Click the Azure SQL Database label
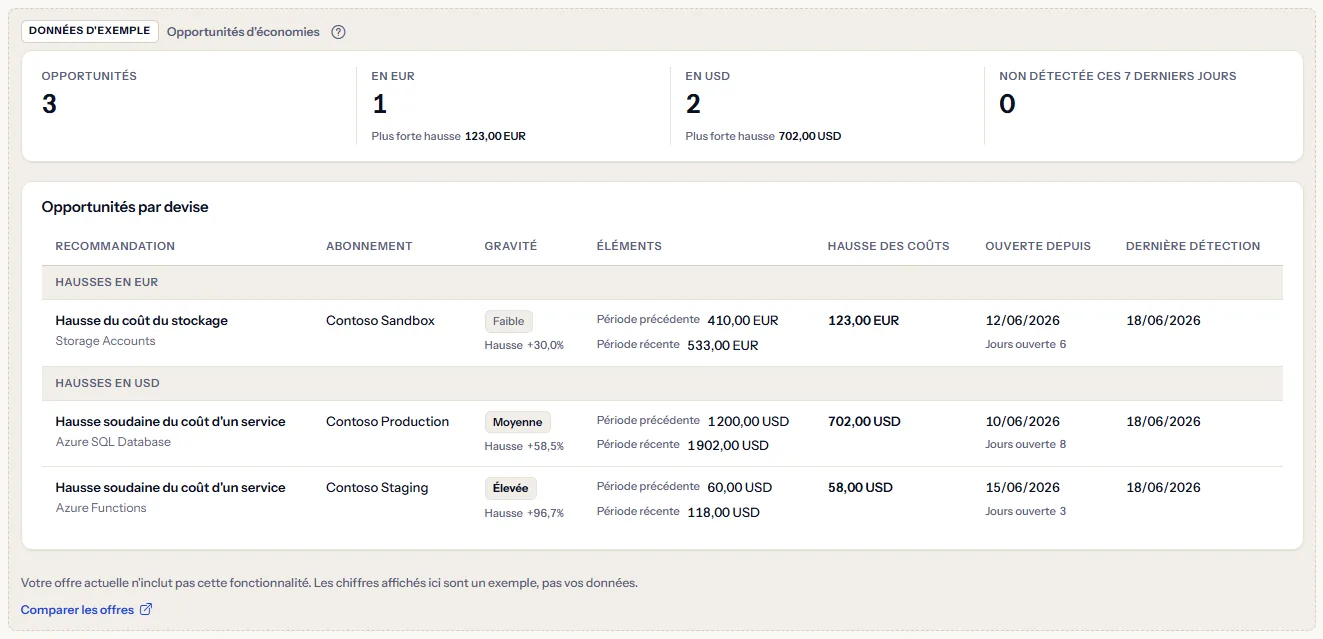This screenshot has width=1323, height=639. (x=113, y=442)
